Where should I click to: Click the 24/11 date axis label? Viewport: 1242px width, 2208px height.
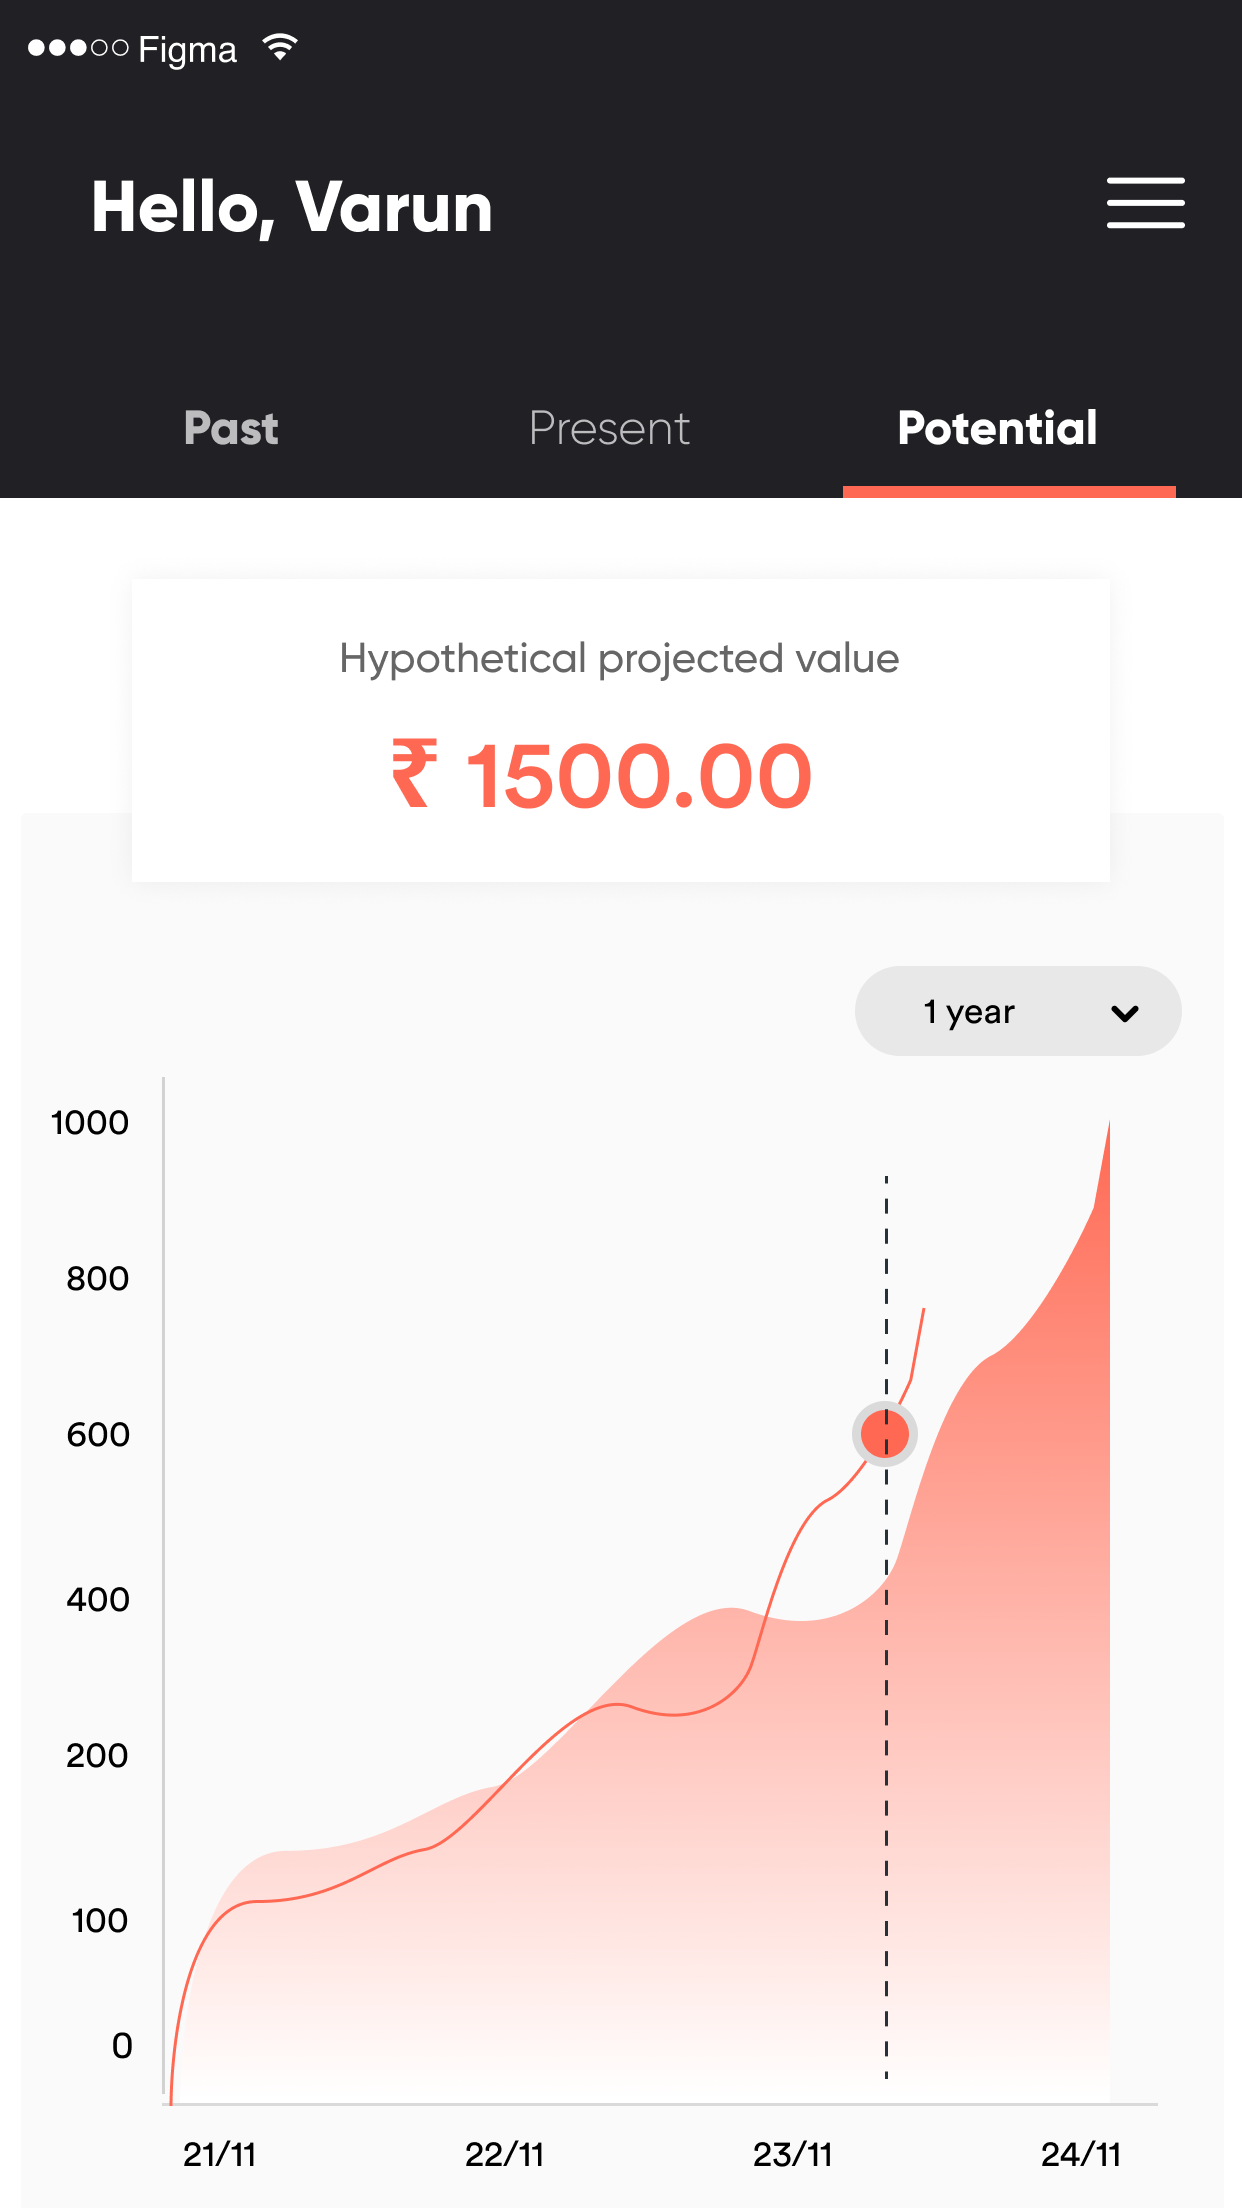pyautogui.click(x=1080, y=2154)
